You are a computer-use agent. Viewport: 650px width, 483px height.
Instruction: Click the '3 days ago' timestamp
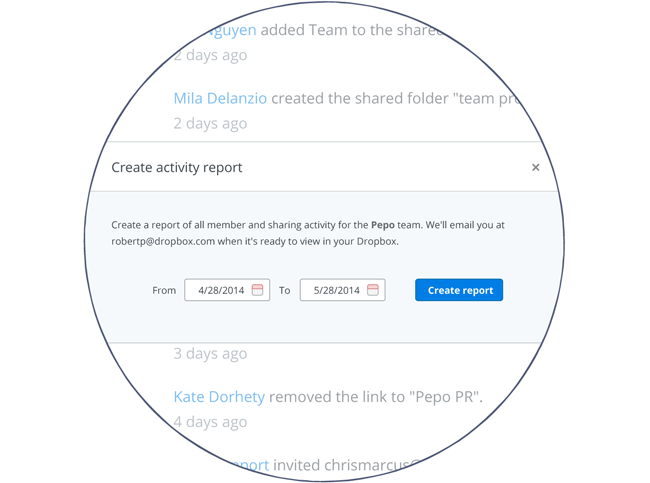210,354
